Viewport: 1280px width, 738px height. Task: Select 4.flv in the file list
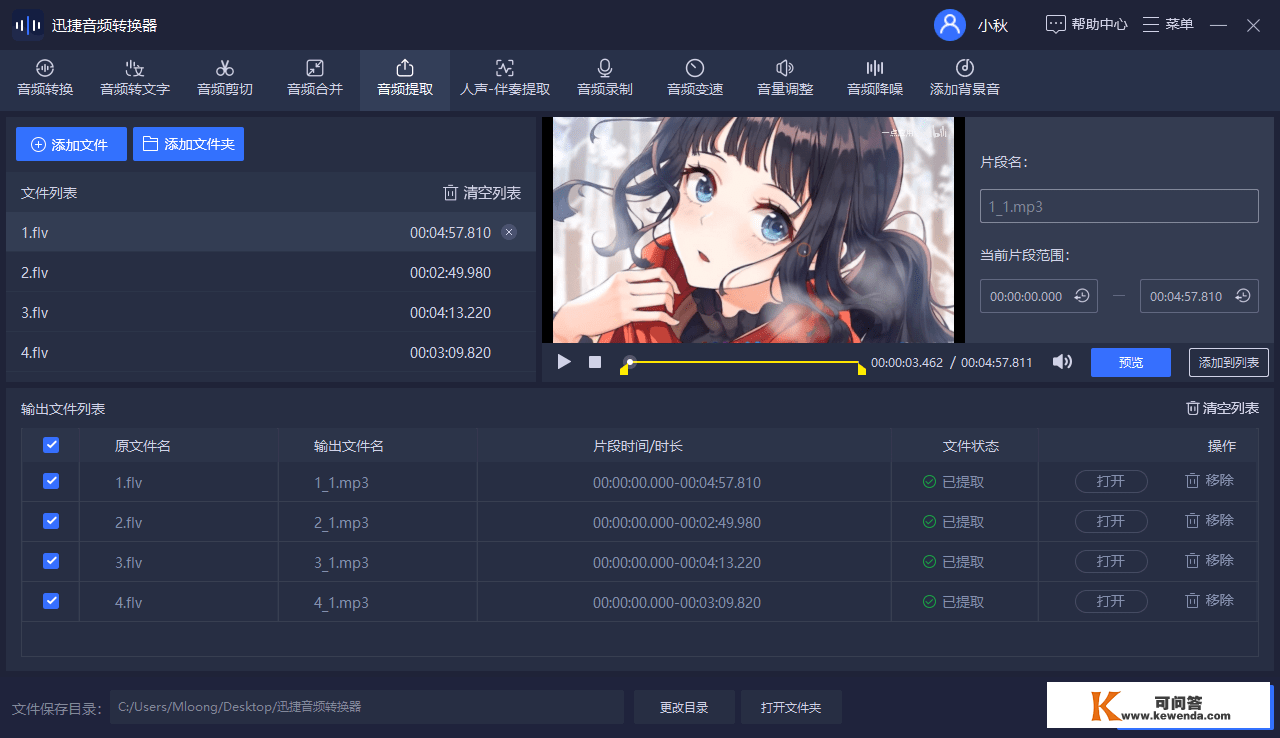coord(271,352)
